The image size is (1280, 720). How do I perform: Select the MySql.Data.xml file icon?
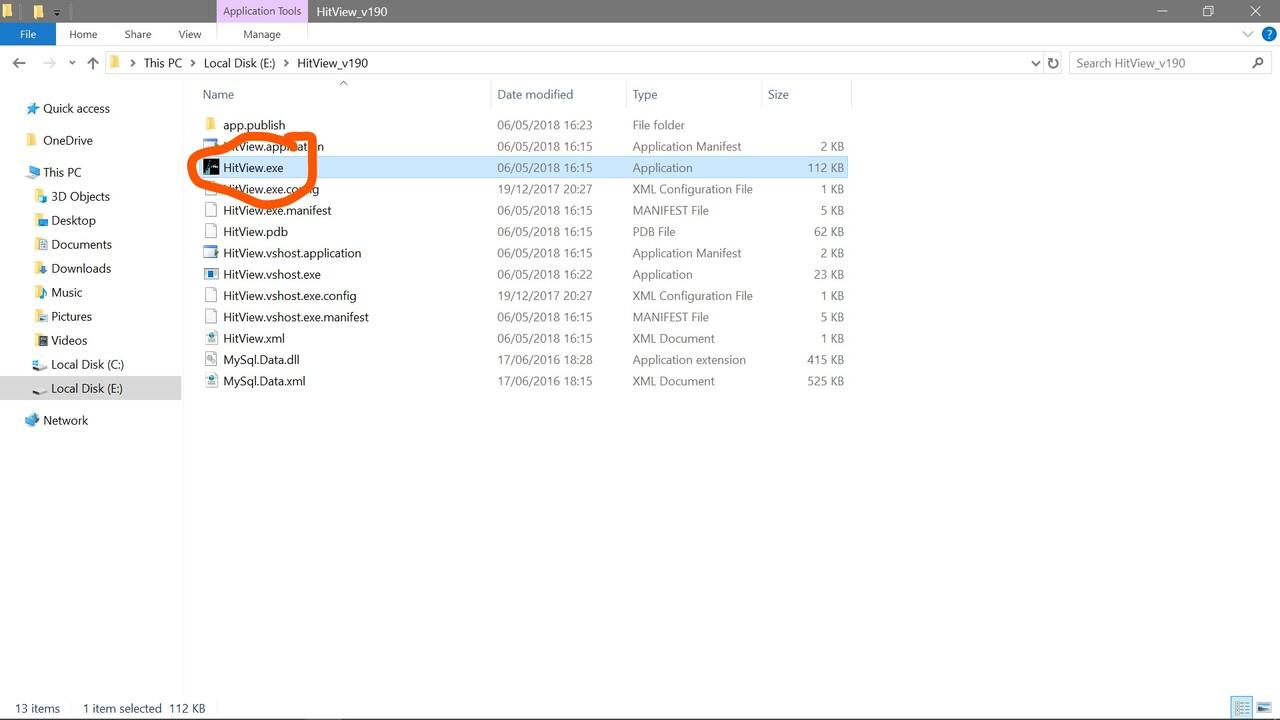pyautogui.click(x=210, y=381)
